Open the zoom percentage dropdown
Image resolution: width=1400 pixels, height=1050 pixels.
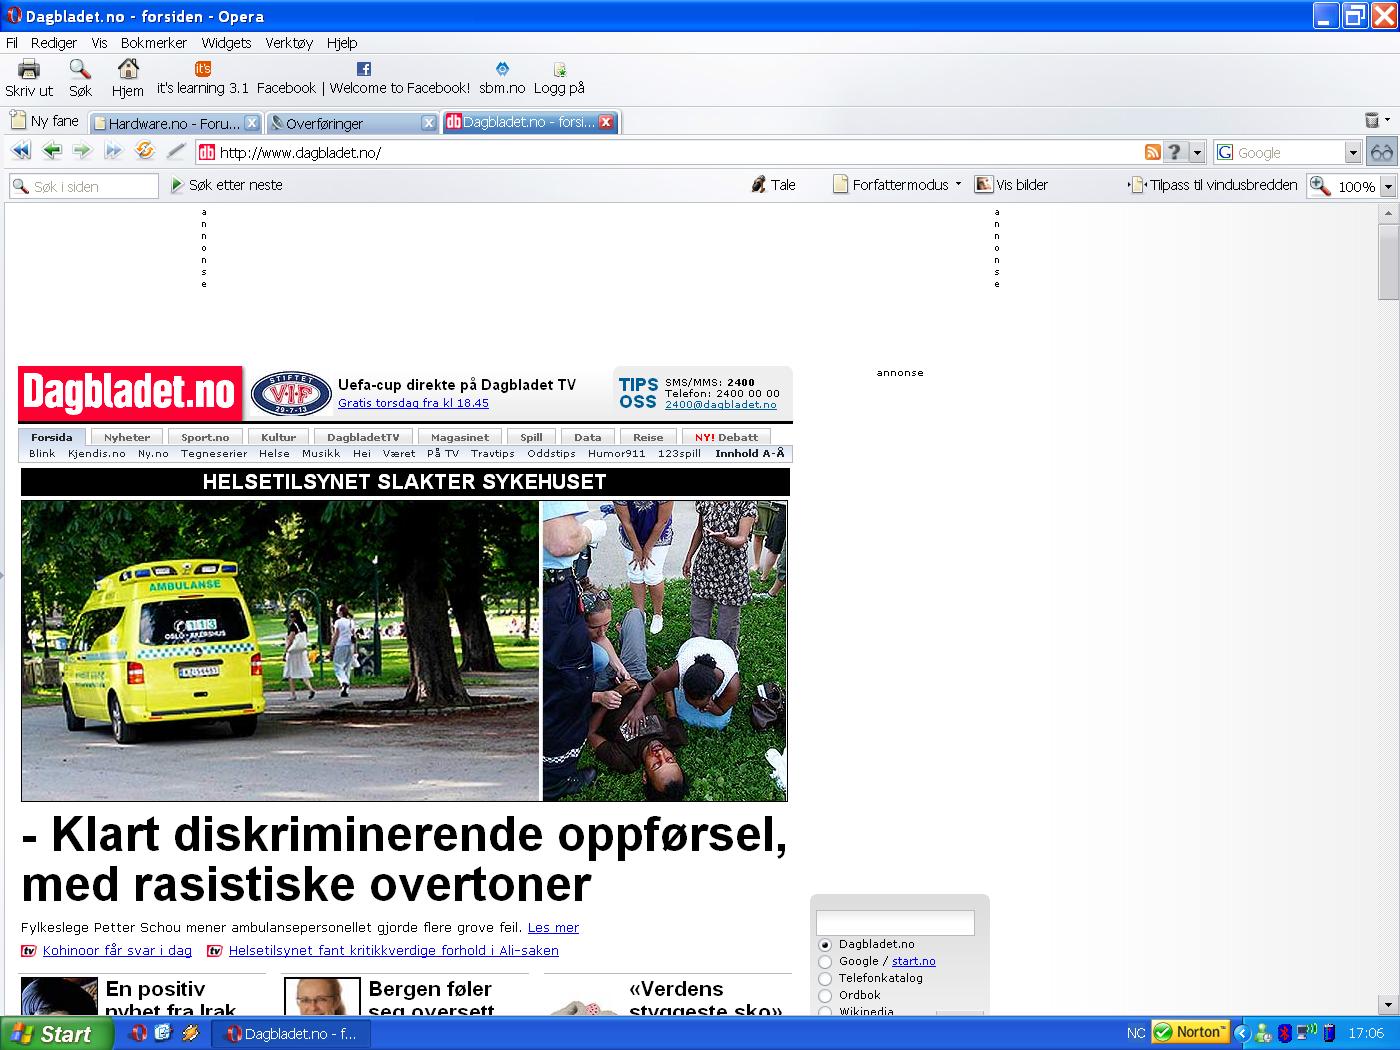point(1387,187)
